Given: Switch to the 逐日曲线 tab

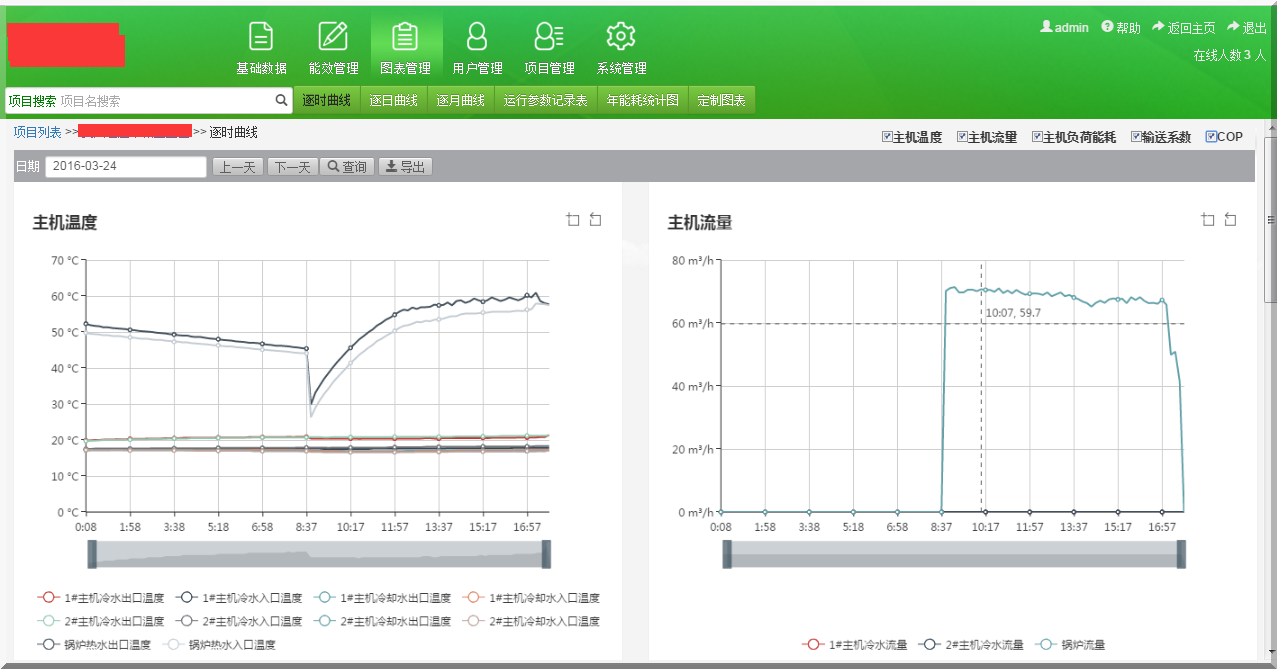Looking at the screenshot, I should (x=394, y=100).
